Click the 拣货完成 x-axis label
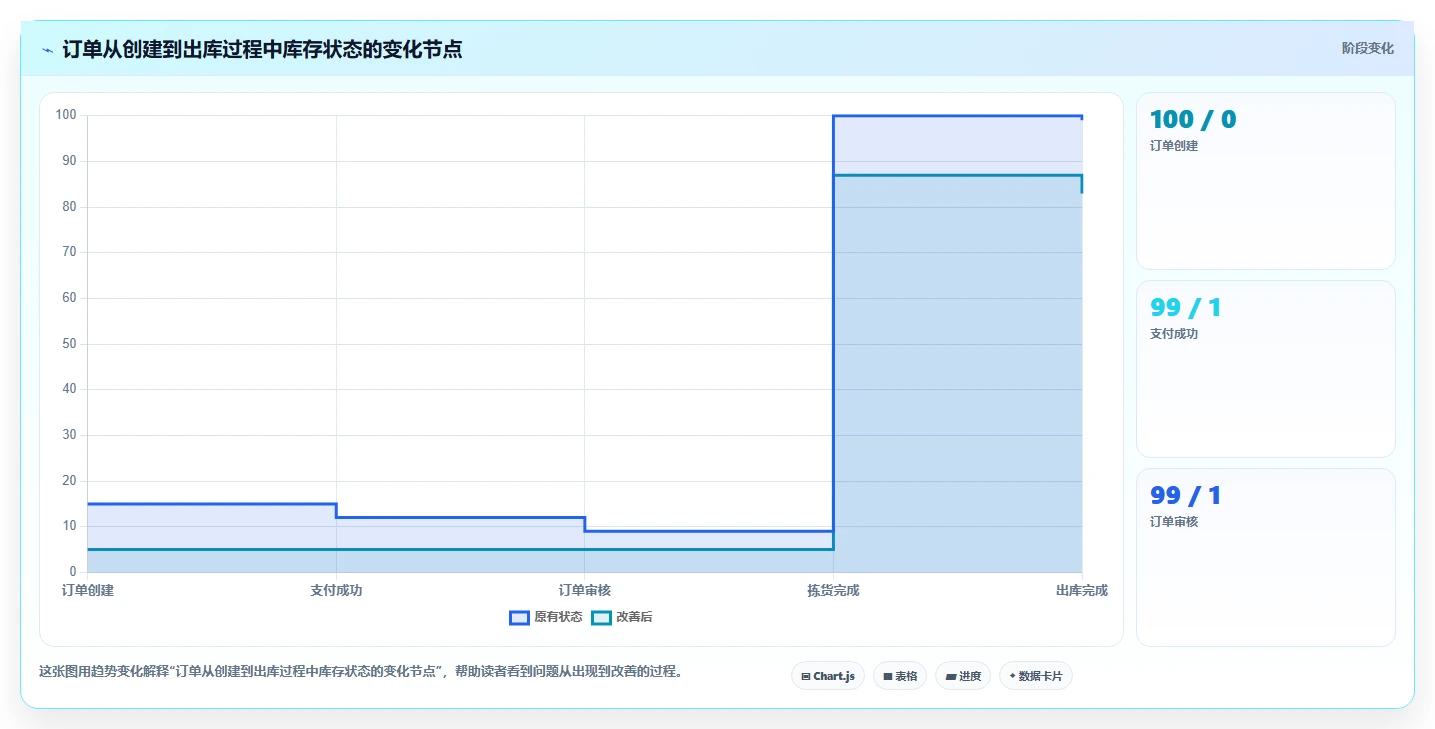 point(833,591)
